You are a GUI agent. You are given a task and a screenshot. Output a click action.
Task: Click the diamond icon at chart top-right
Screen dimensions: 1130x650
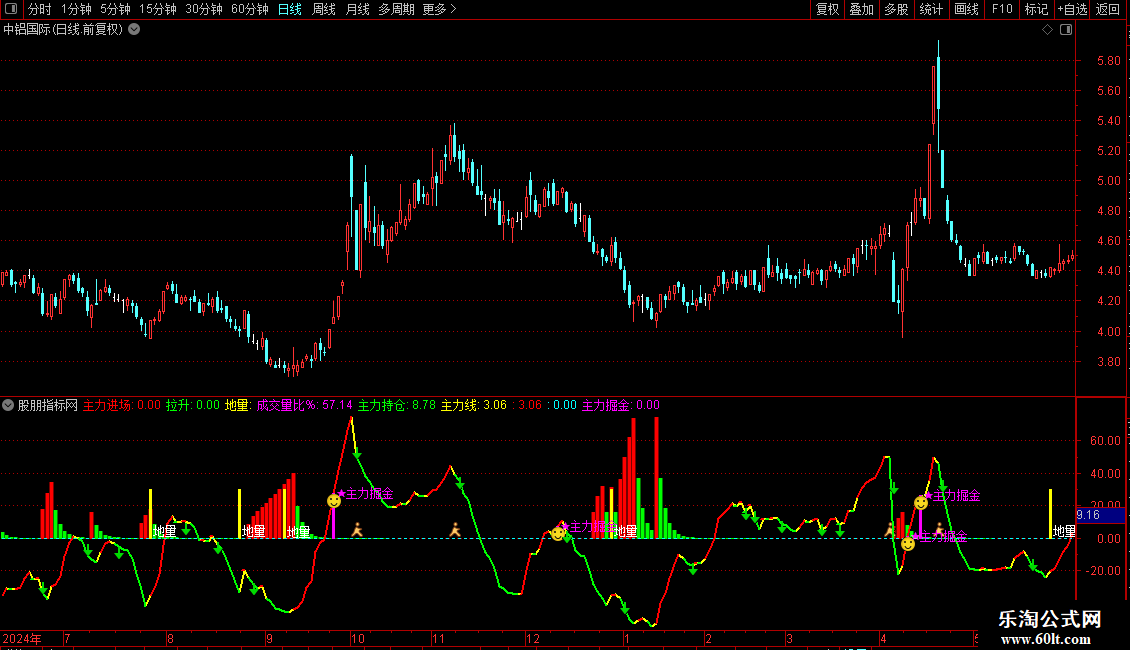(1047, 30)
